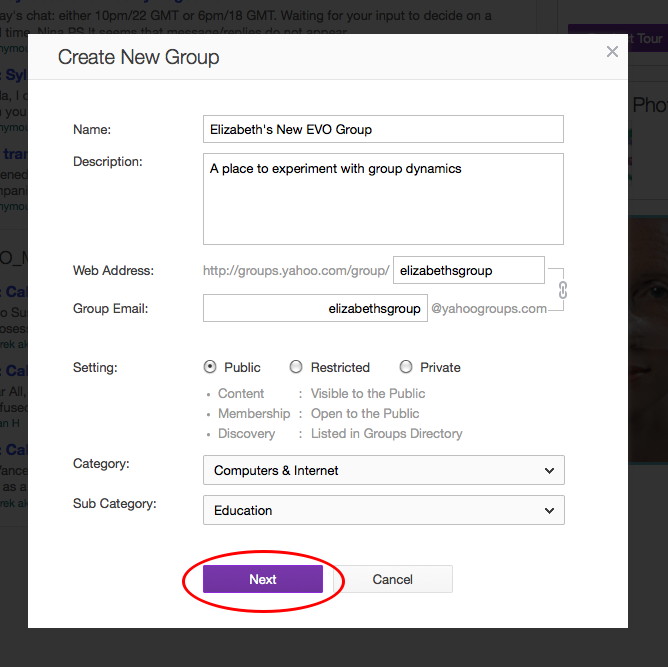Click inside the Description text area
This screenshot has height=667, width=668.
point(383,199)
